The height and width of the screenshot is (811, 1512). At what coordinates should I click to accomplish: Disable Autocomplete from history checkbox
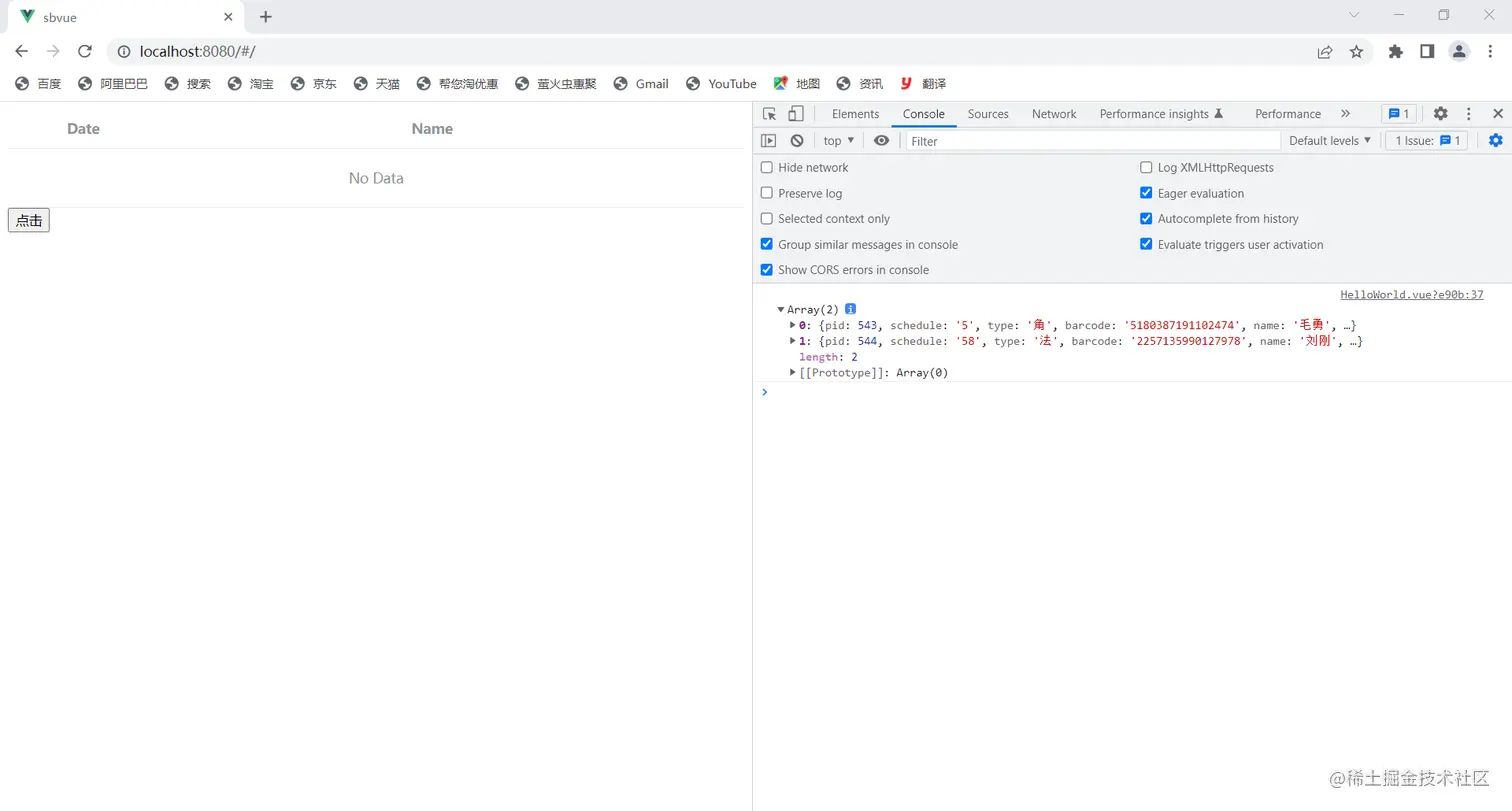[1146, 218]
